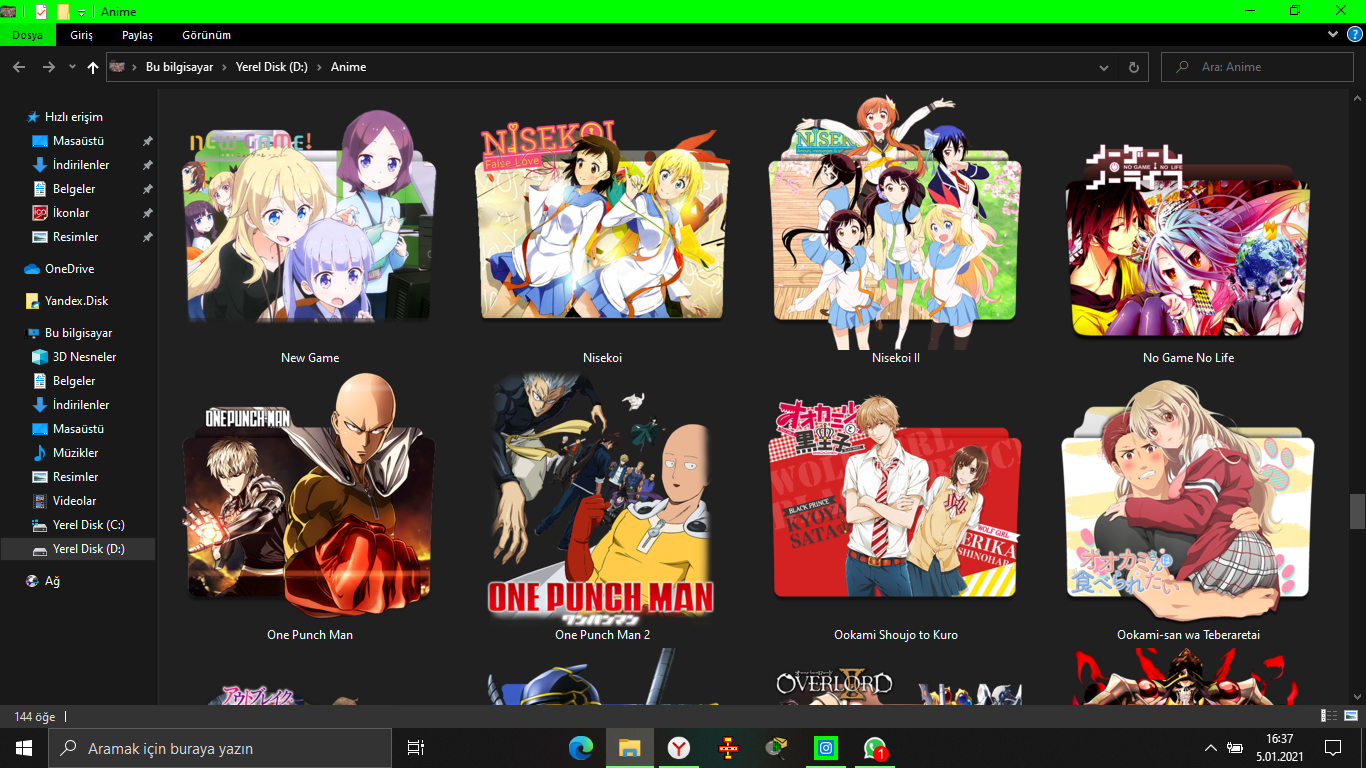
Task: Open Belgeler under Hızlı erişim
Action: tap(74, 189)
